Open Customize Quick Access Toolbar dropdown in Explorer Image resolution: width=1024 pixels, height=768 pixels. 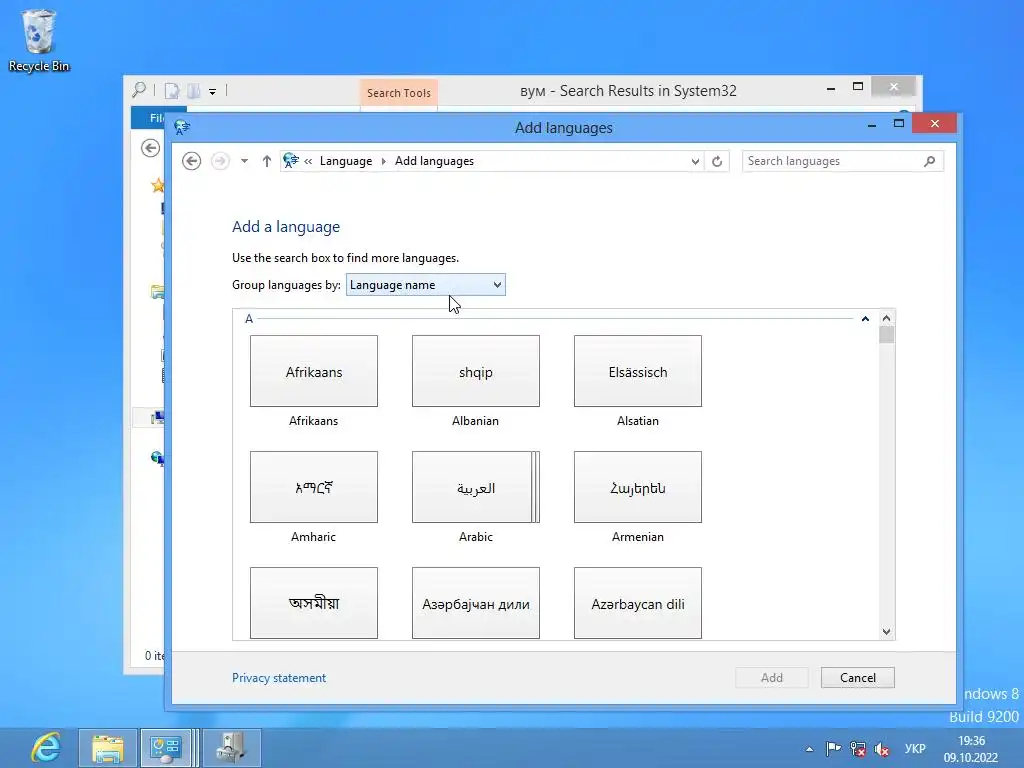[212, 91]
